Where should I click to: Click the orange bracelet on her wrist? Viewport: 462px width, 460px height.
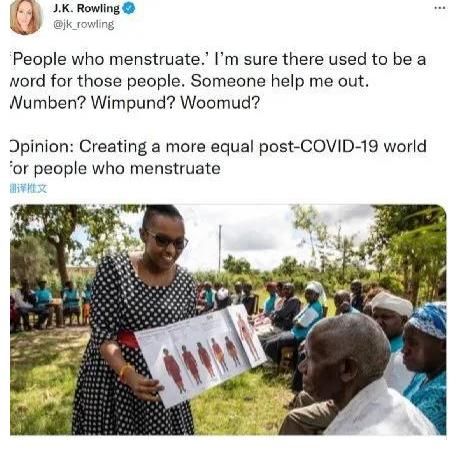(x=125, y=371)
